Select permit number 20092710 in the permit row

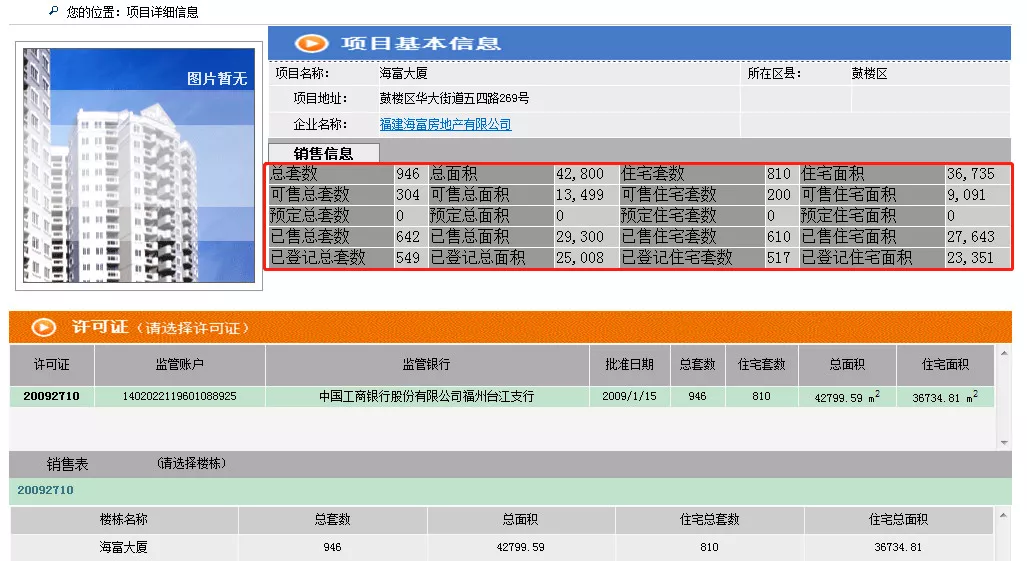coord(51,396)
